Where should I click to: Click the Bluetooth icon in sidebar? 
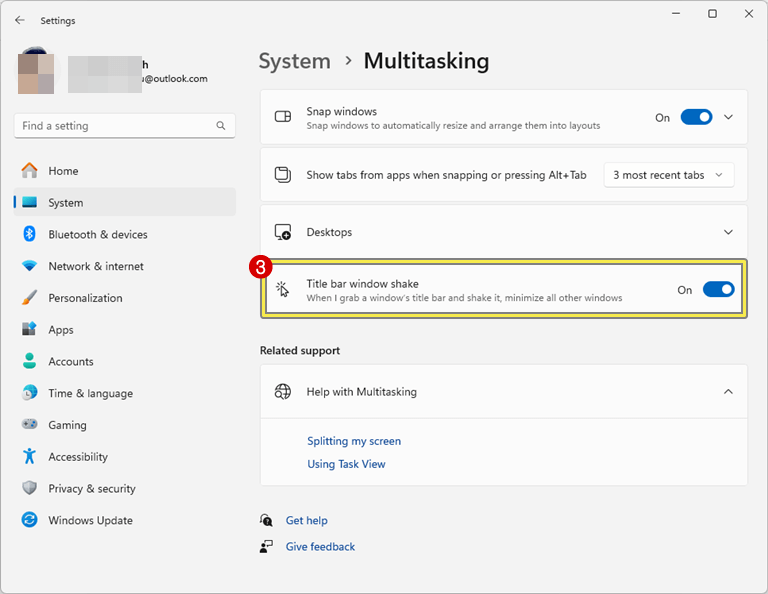(29, 234)
